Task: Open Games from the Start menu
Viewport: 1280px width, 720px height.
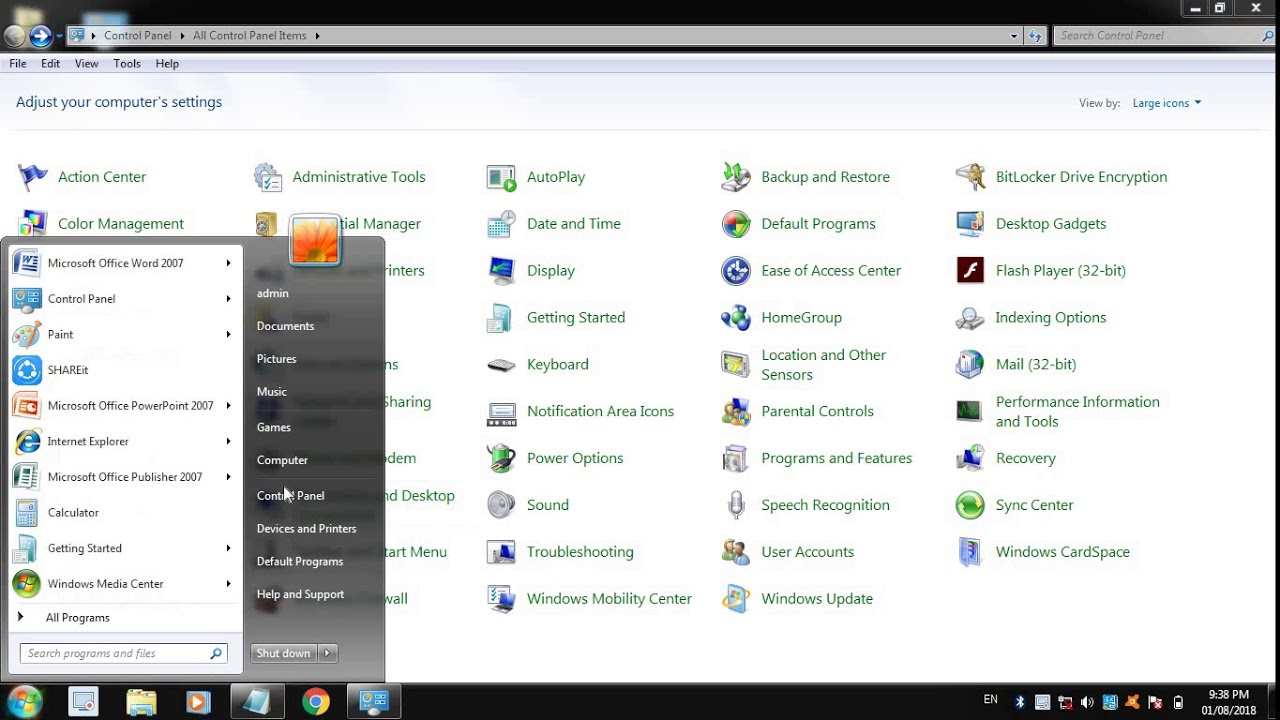Action: pos(273,427)
